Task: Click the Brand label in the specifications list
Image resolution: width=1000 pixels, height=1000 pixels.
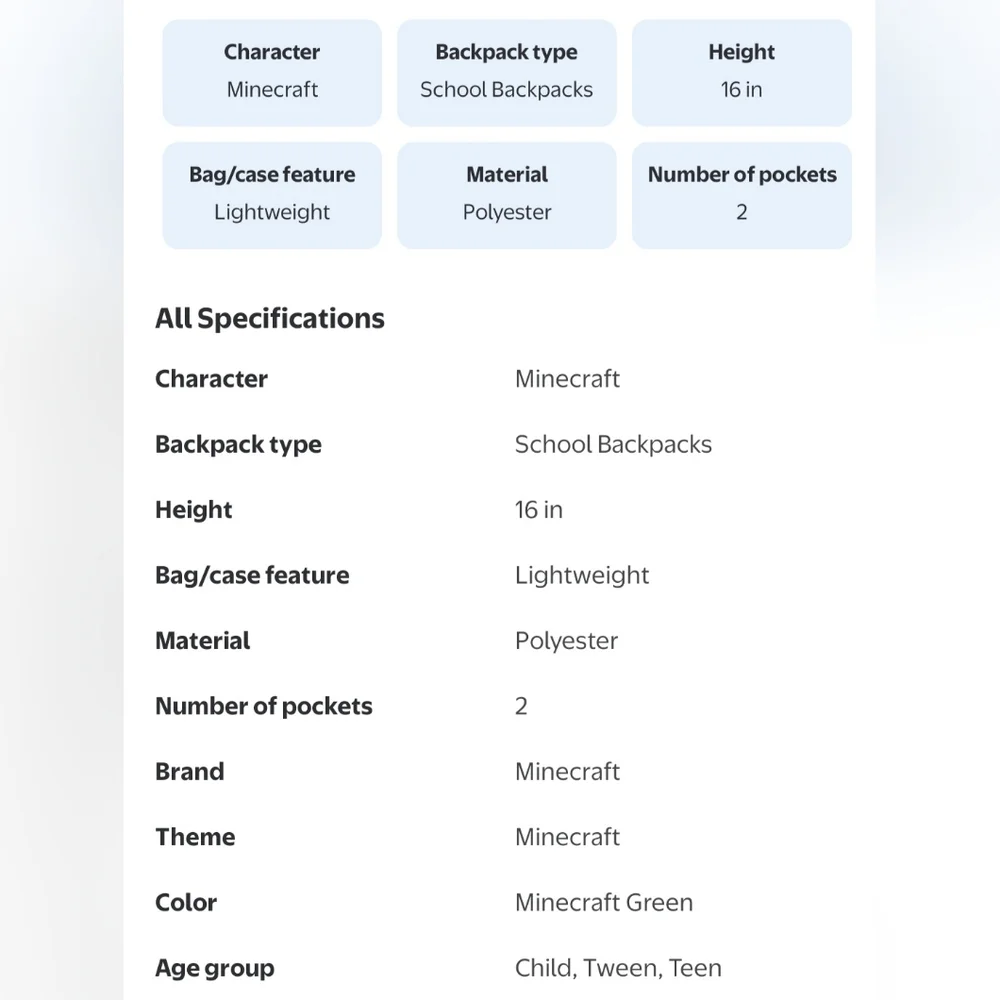Action: pos(190,772)
